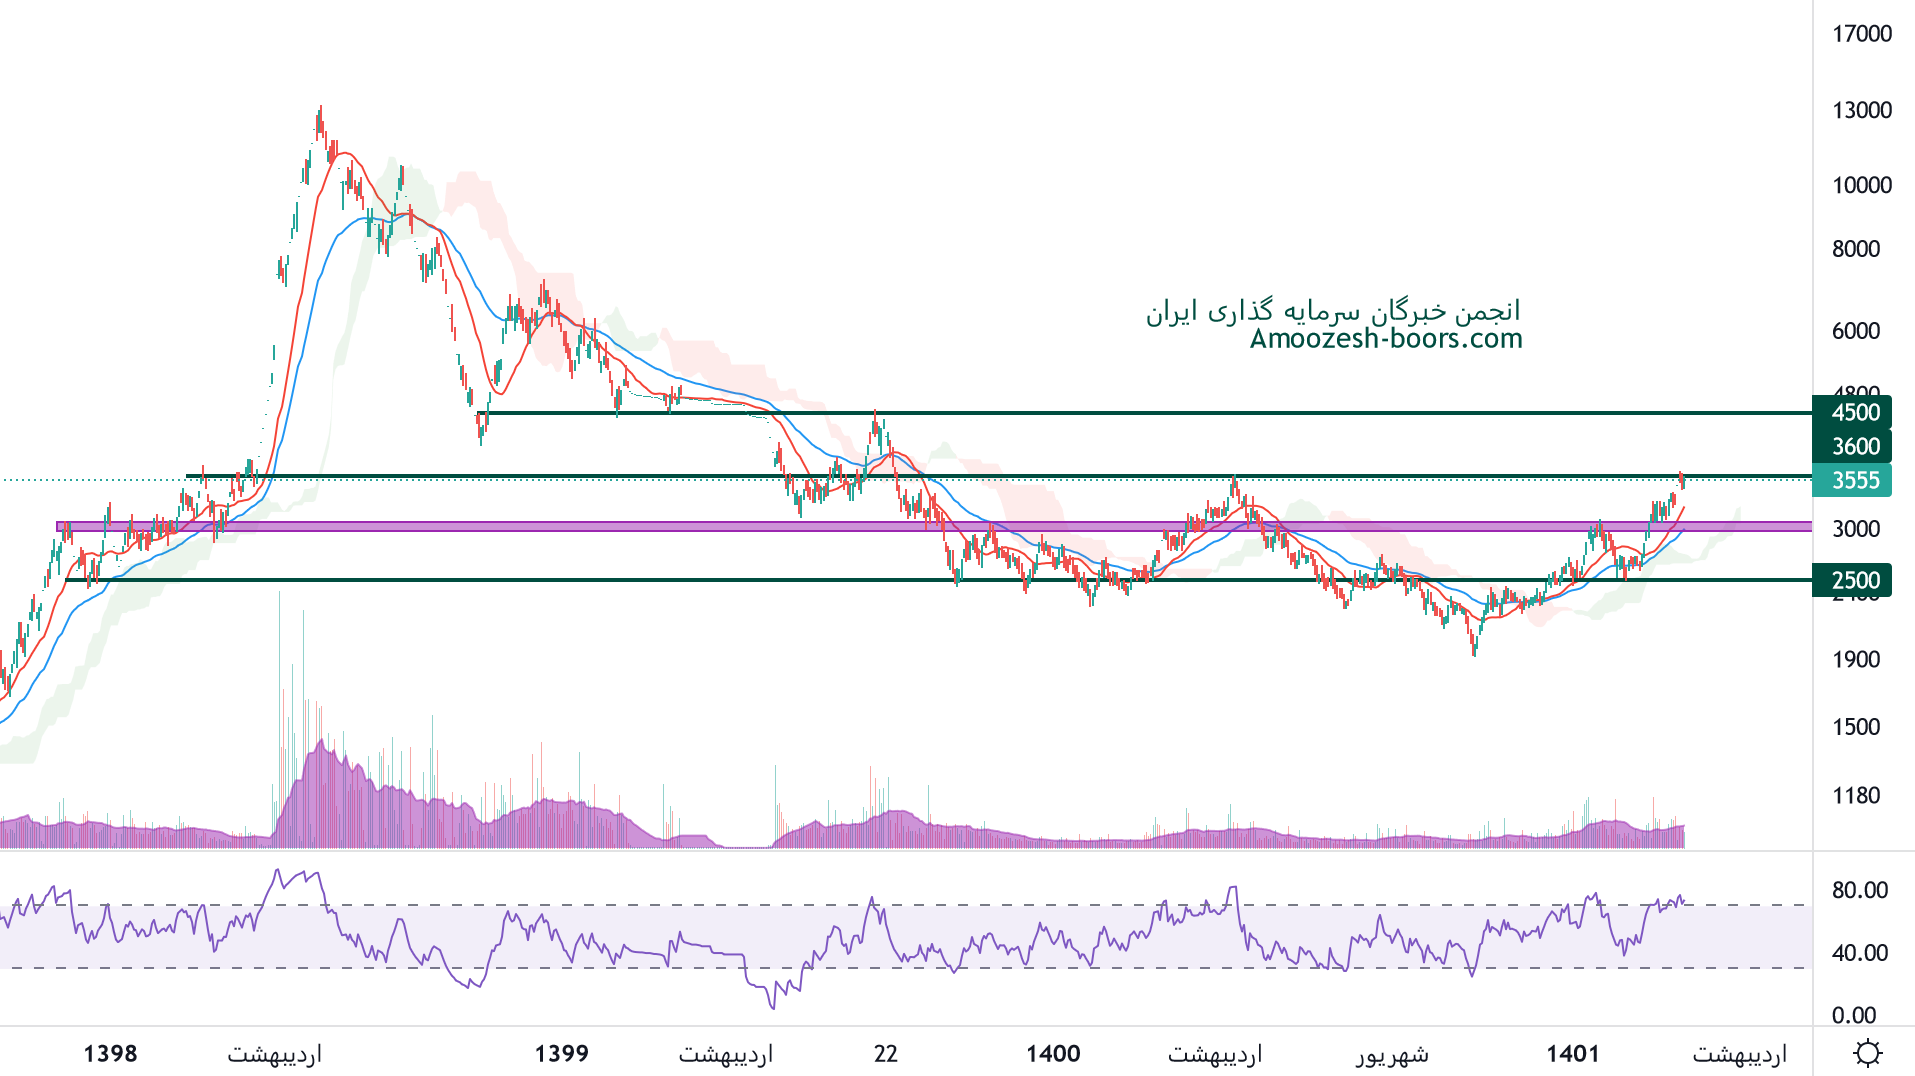Screen dimensions: 1915x1076
Task: Click the 4500 dark green price label
Action: 1854,412
